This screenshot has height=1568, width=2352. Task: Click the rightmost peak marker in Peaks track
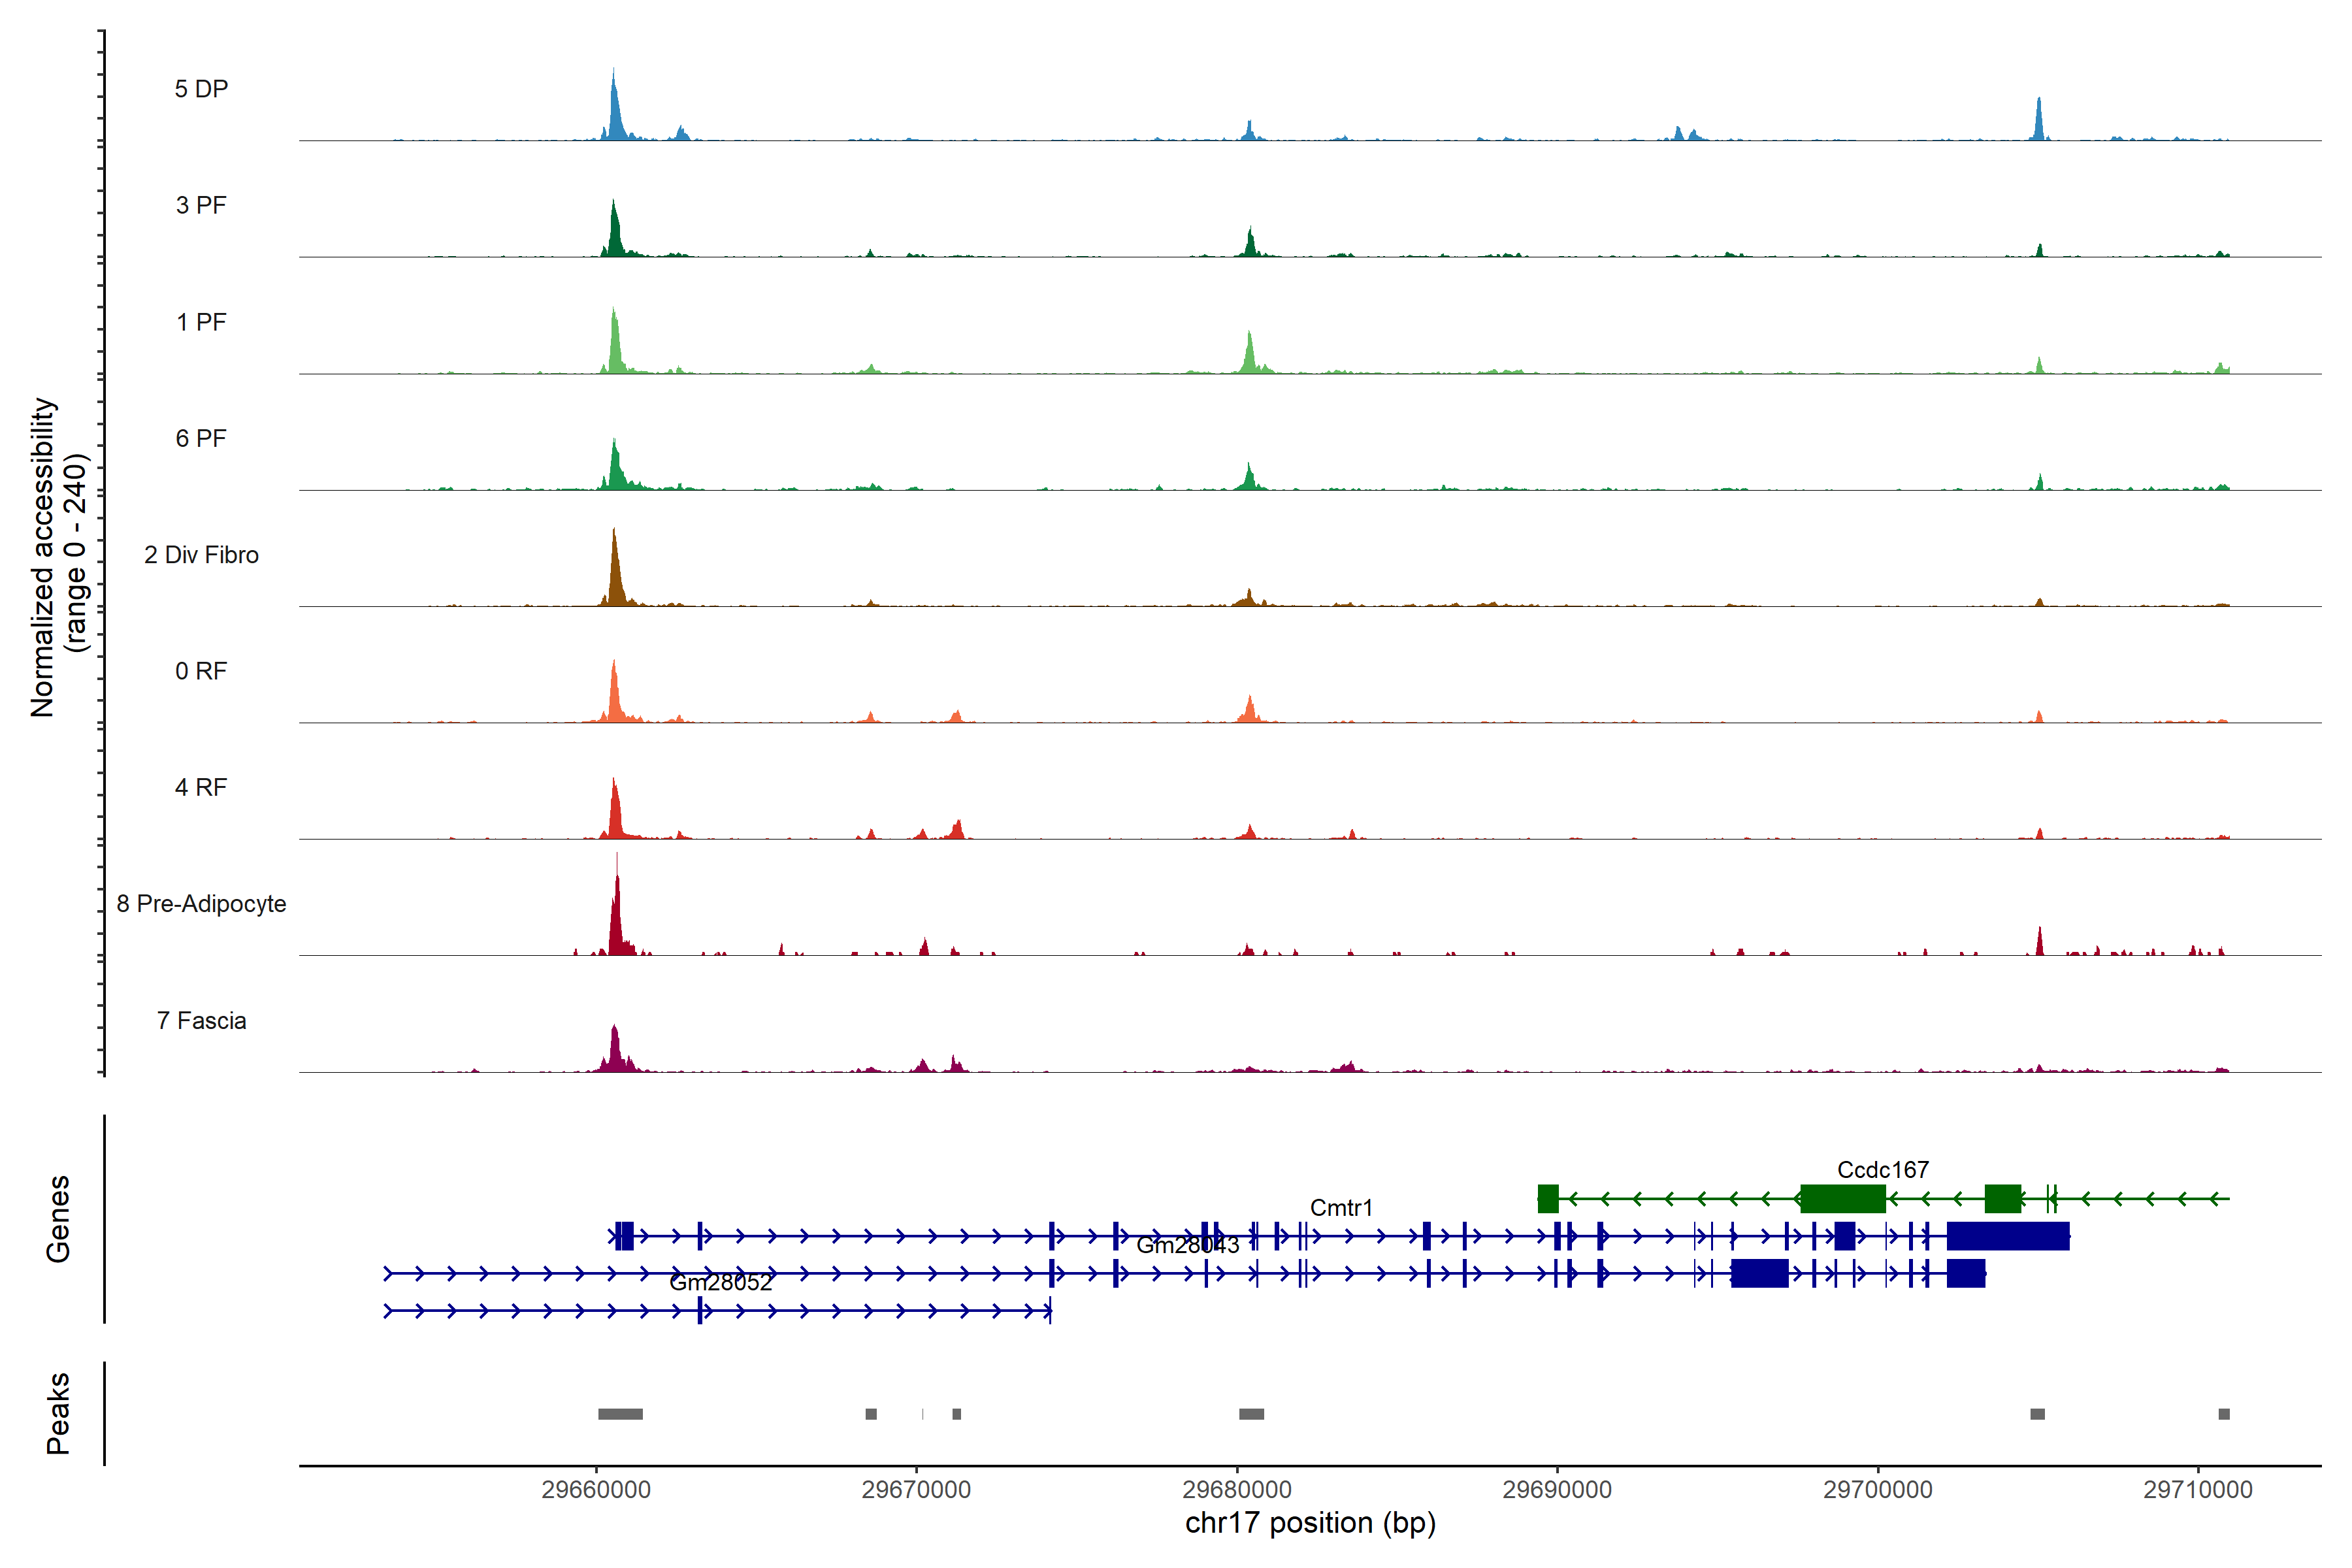coord(2223,1413)
